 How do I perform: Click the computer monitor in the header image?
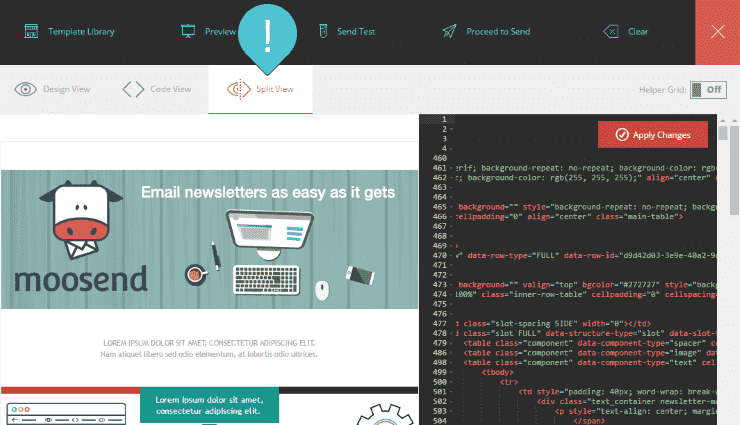click(x=270, y=234)
